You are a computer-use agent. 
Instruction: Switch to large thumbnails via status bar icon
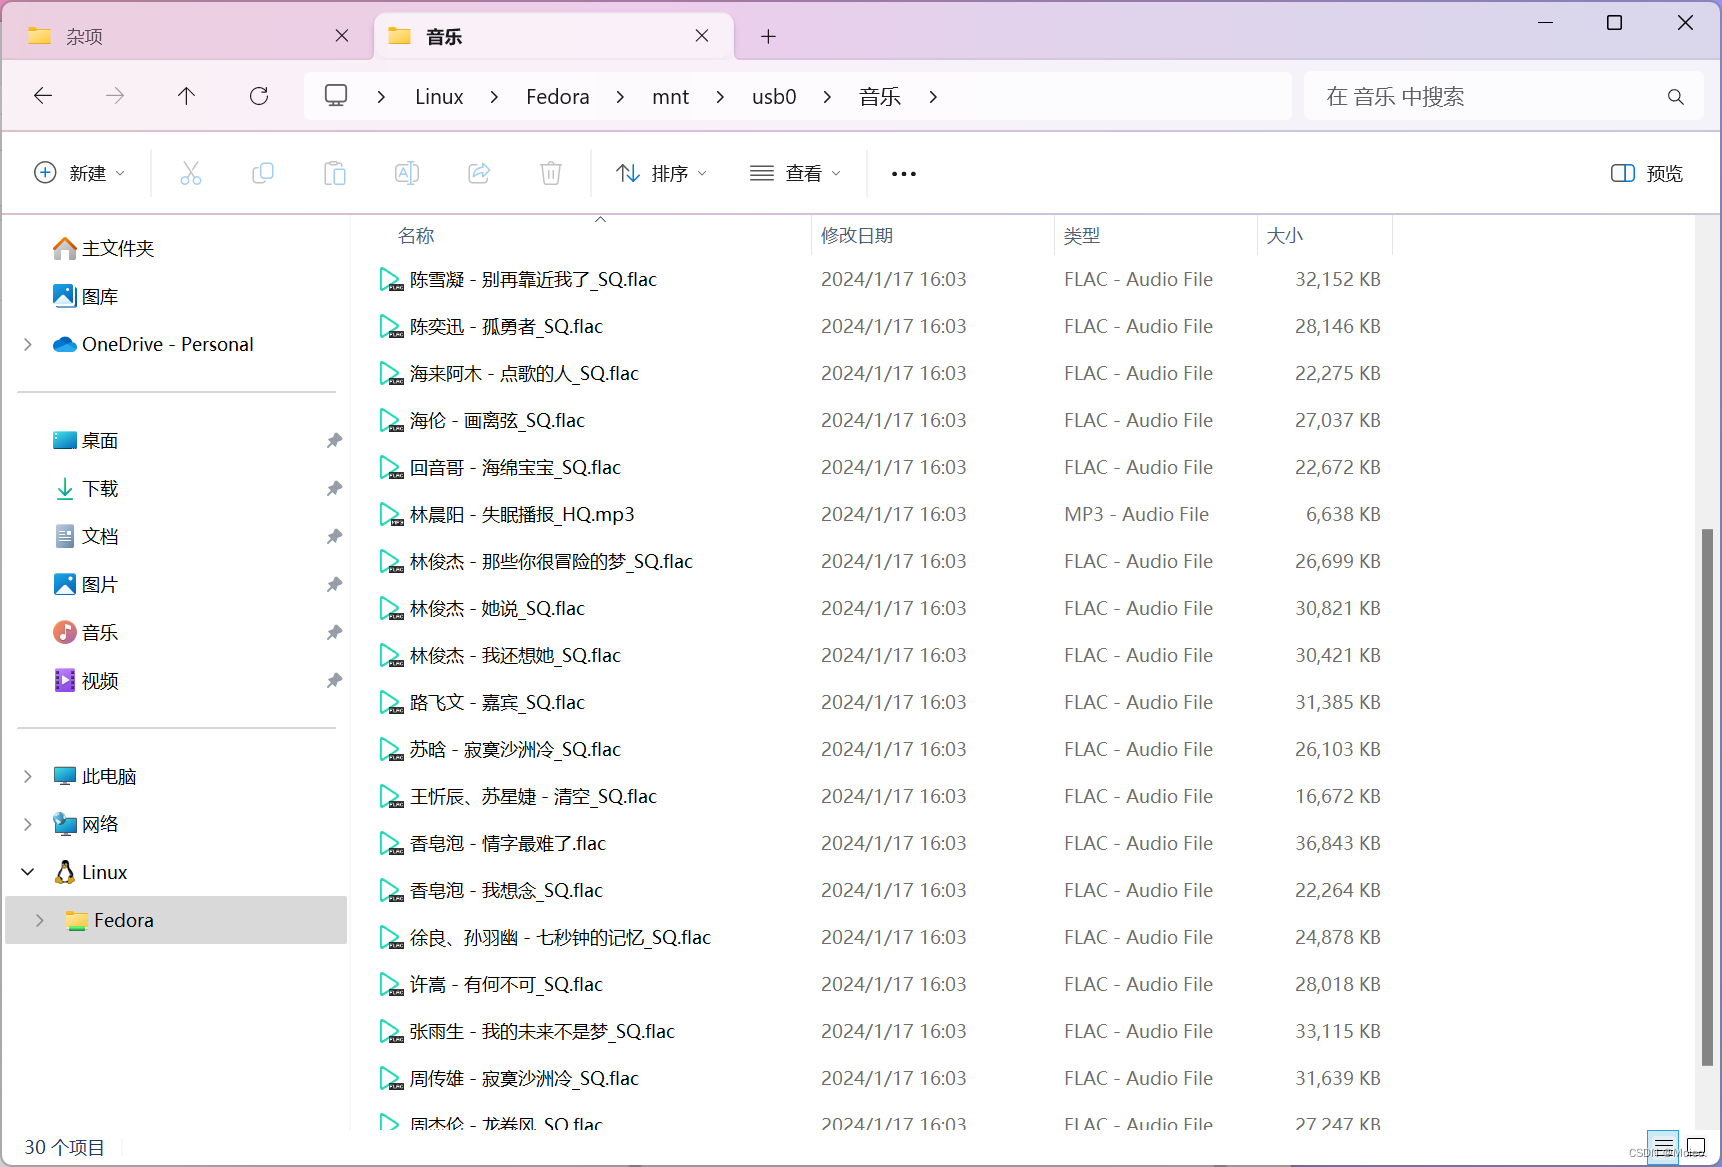[1695, 1147]
